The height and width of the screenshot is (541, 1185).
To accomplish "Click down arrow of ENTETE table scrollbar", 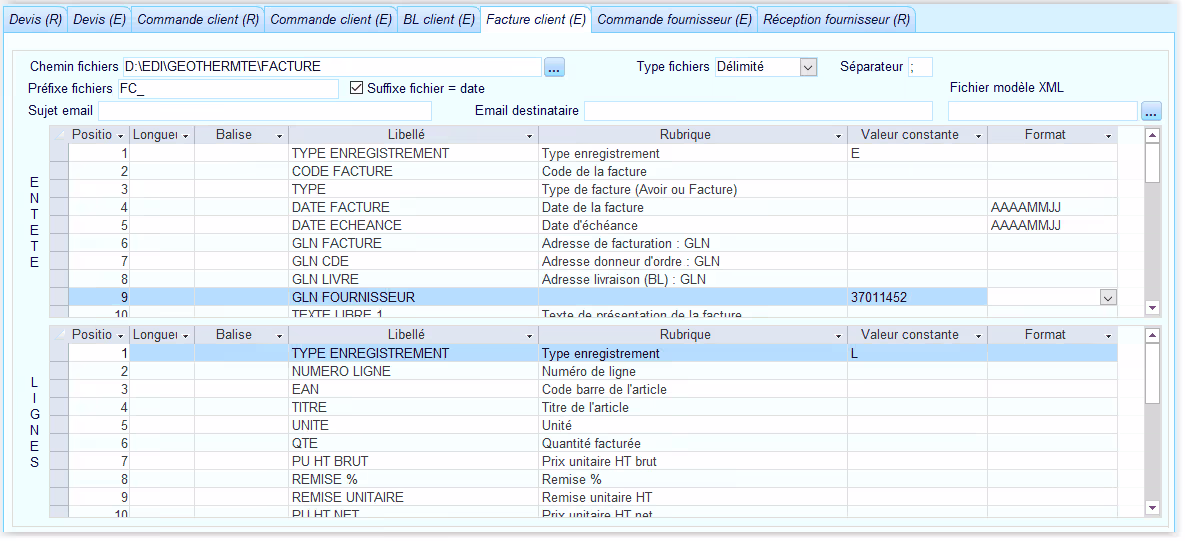I will [1152, 308].
